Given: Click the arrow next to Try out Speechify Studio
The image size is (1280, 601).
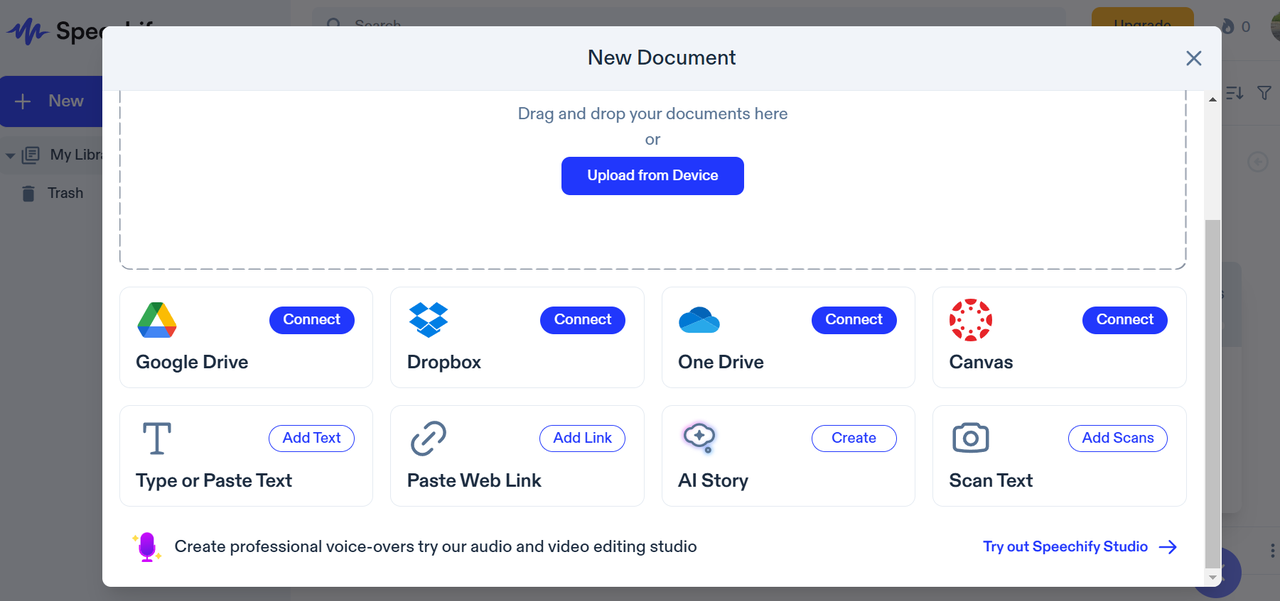Looking at the screenshot, I should tap(1168, 547).
